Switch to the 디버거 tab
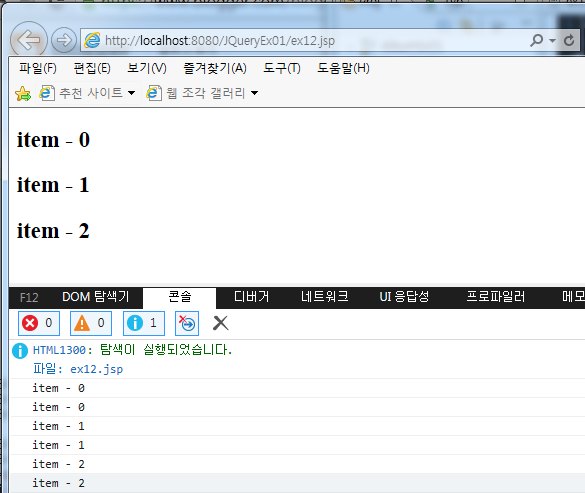The width and height of the screenshot is (585, 493). 252,297
